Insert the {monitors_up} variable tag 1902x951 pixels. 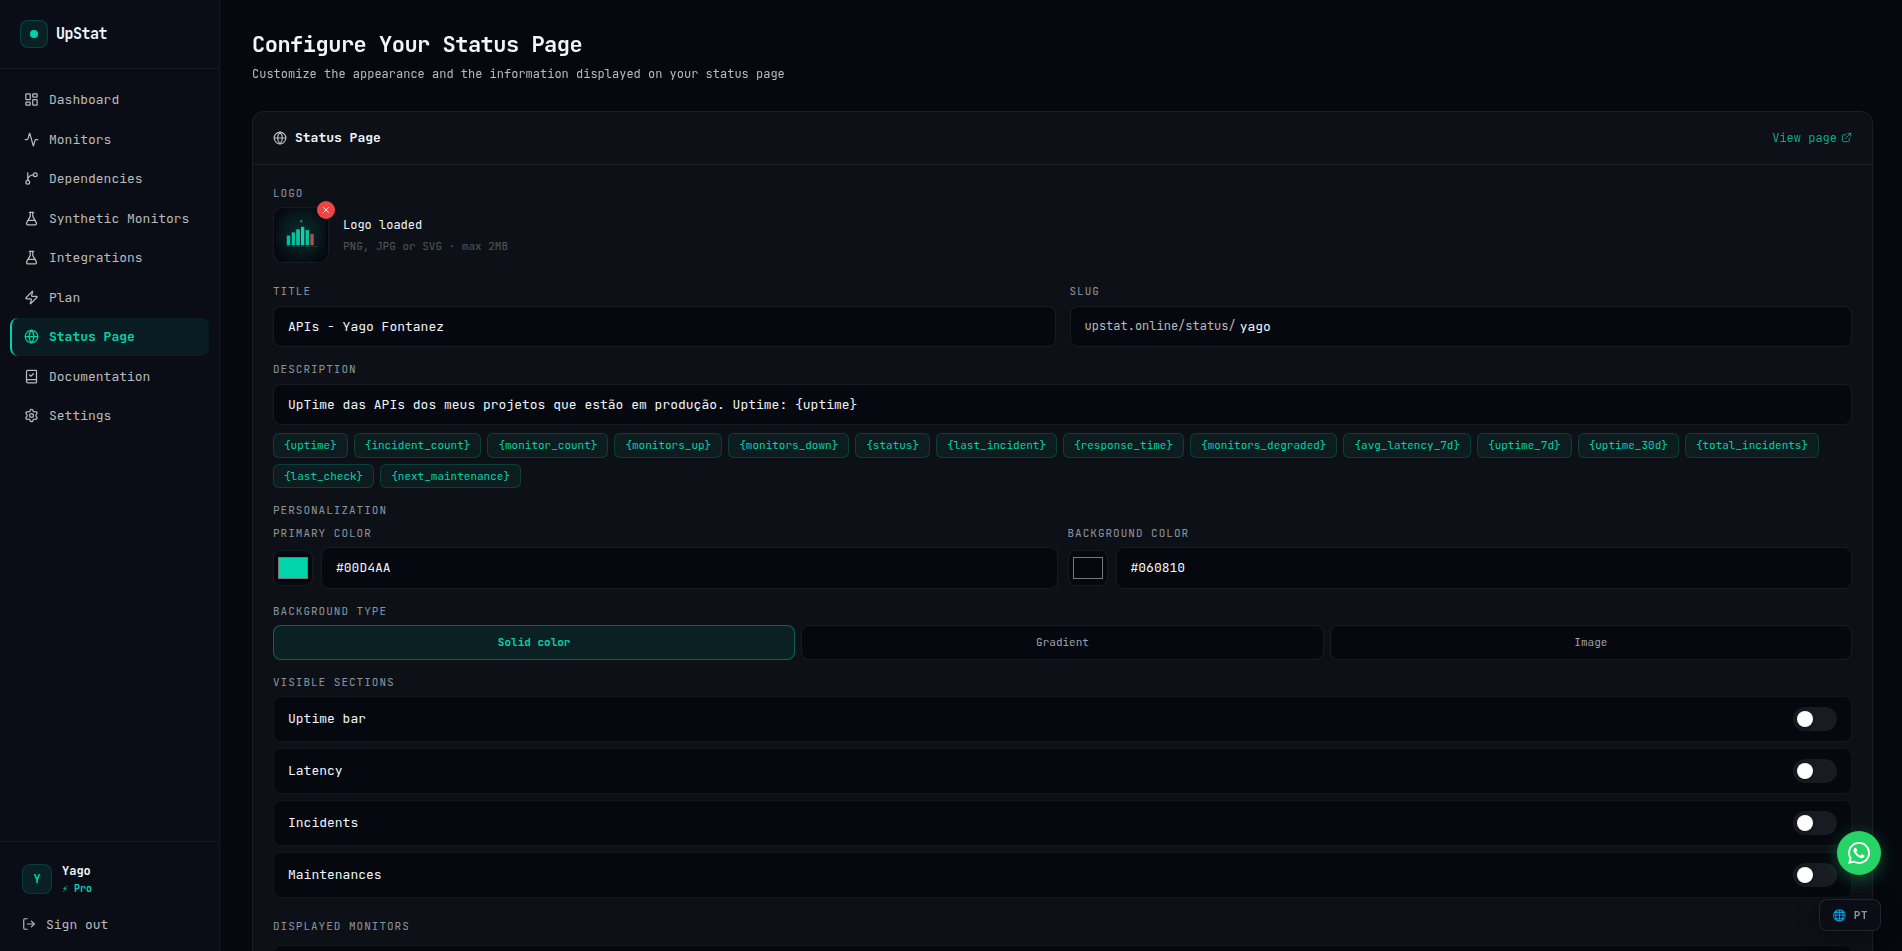668,446
